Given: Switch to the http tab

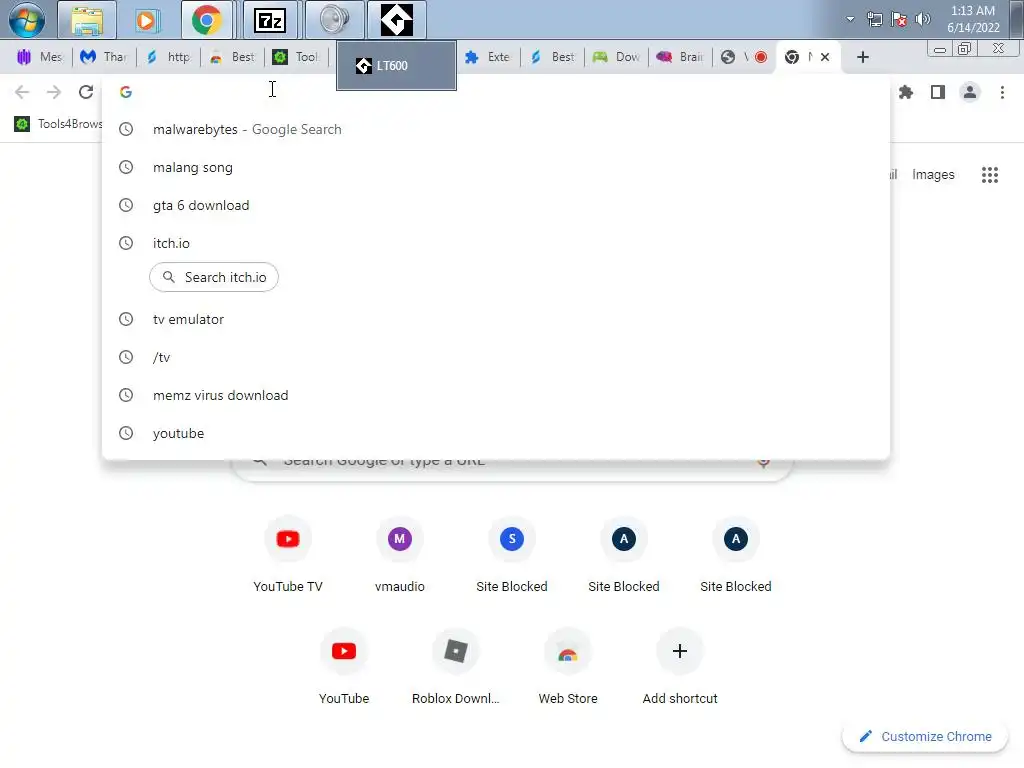Looking at the screenshot, I should pos(168,57).
